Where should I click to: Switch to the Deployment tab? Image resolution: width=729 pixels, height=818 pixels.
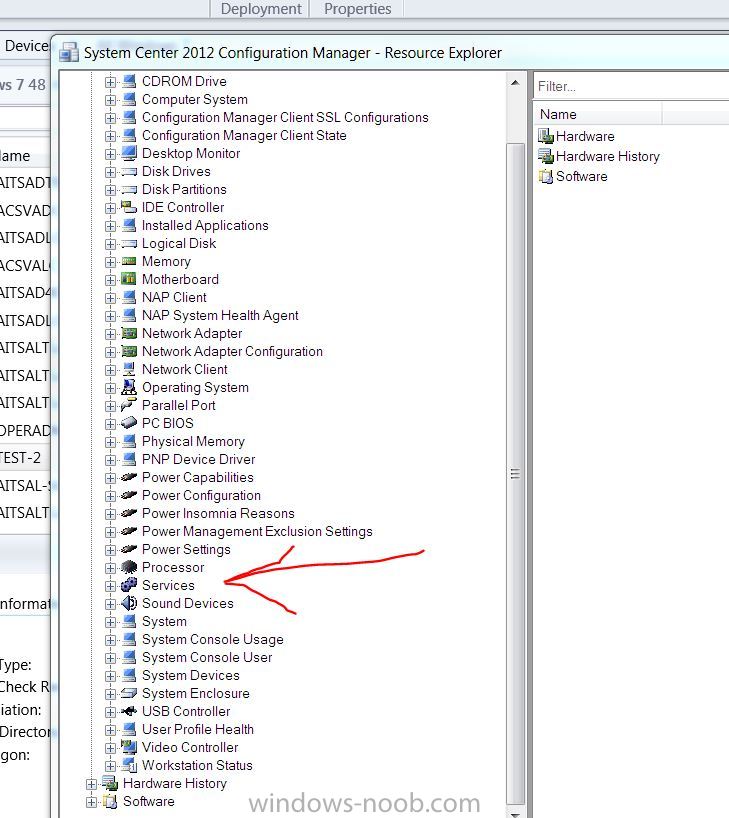260,9
